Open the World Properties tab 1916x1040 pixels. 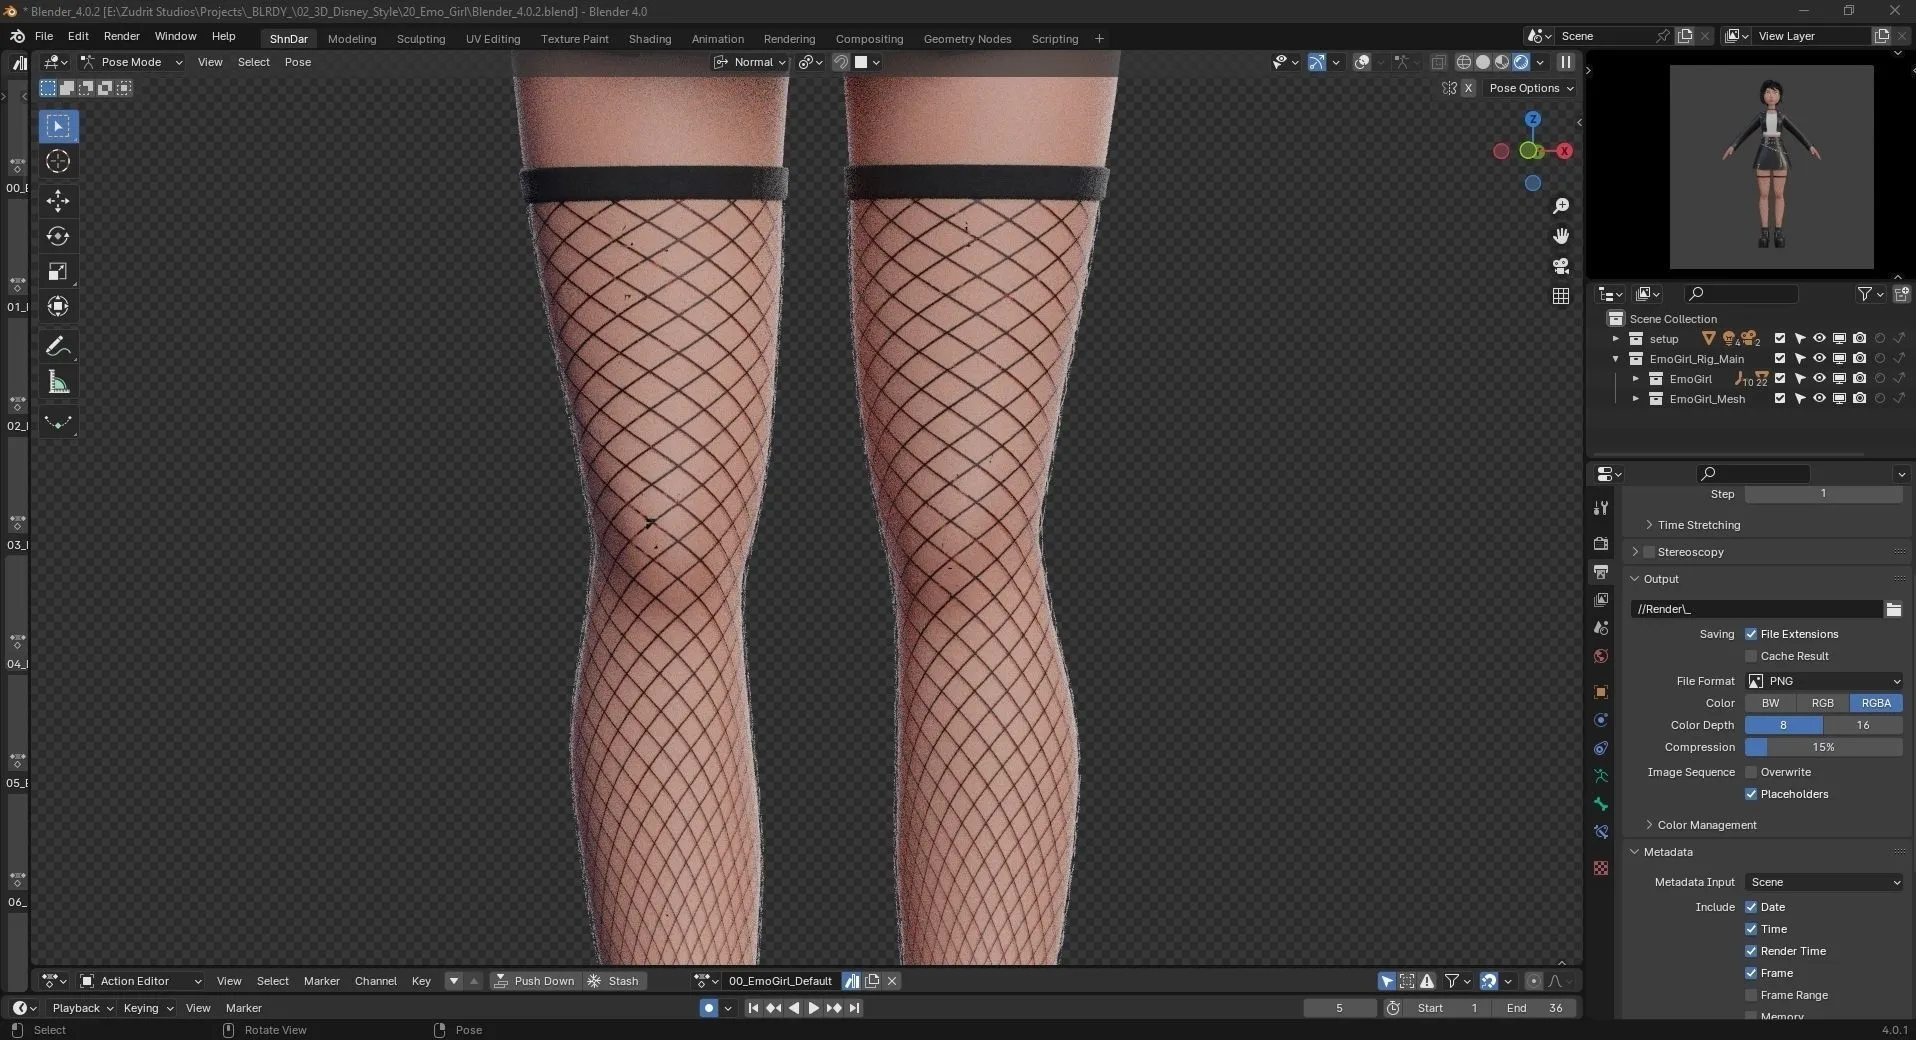point(1600,657)
